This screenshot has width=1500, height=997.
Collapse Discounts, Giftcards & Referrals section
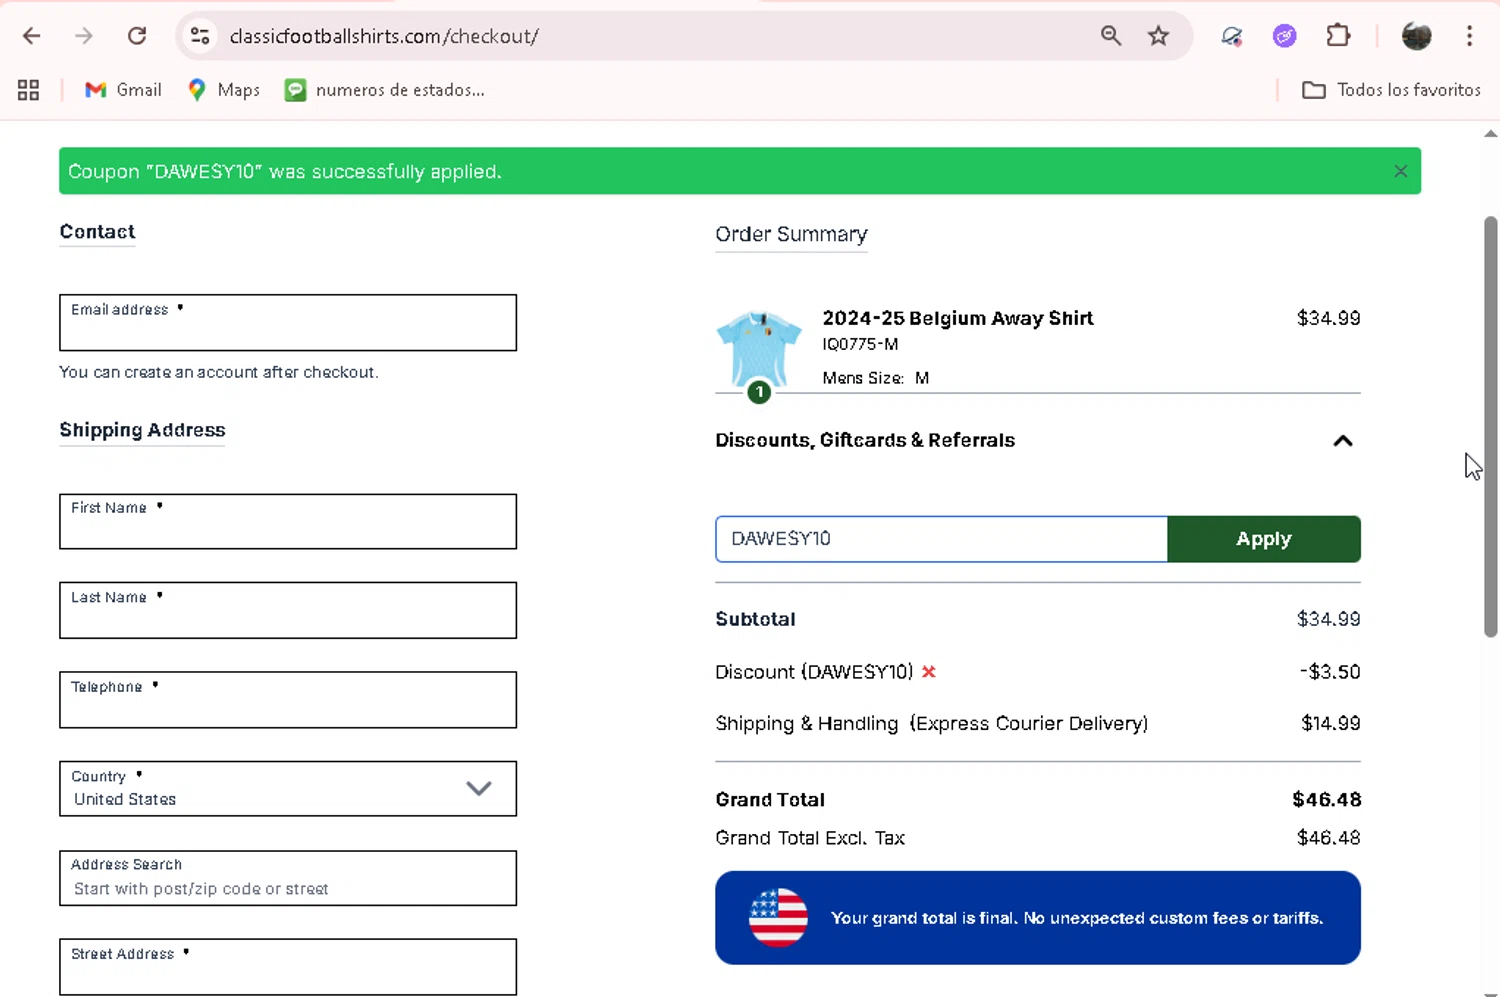click(1343, 441)
